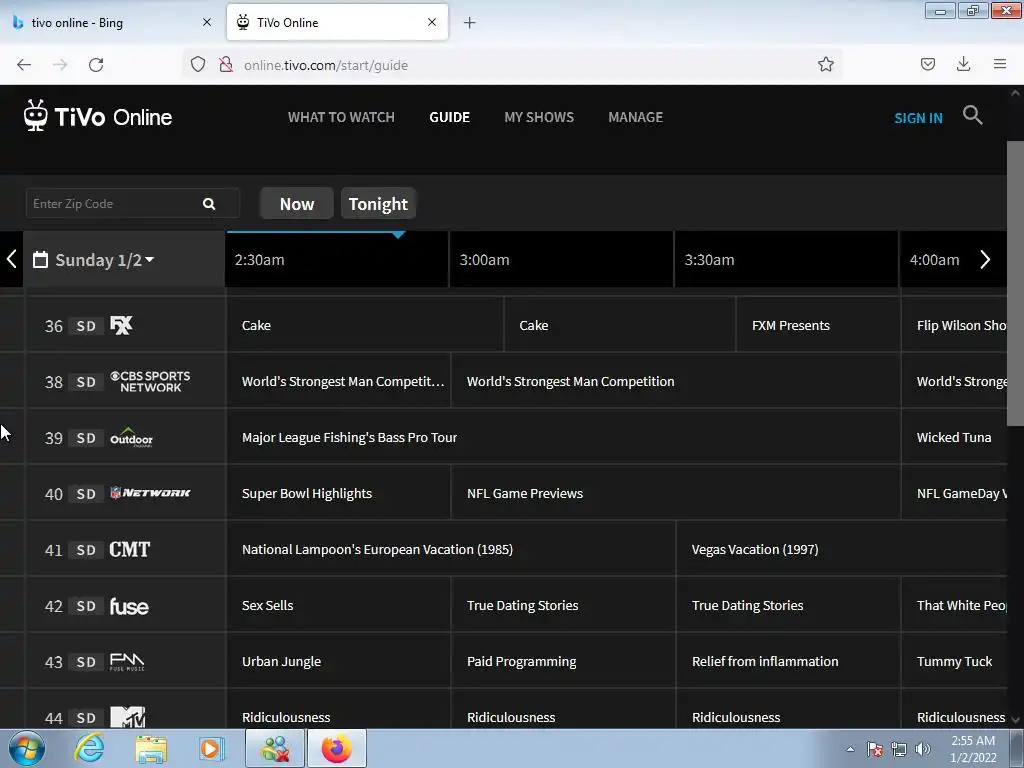Open Wicked Tuna listing
This screenshot has width=1024, height=768.
(954, 438)
